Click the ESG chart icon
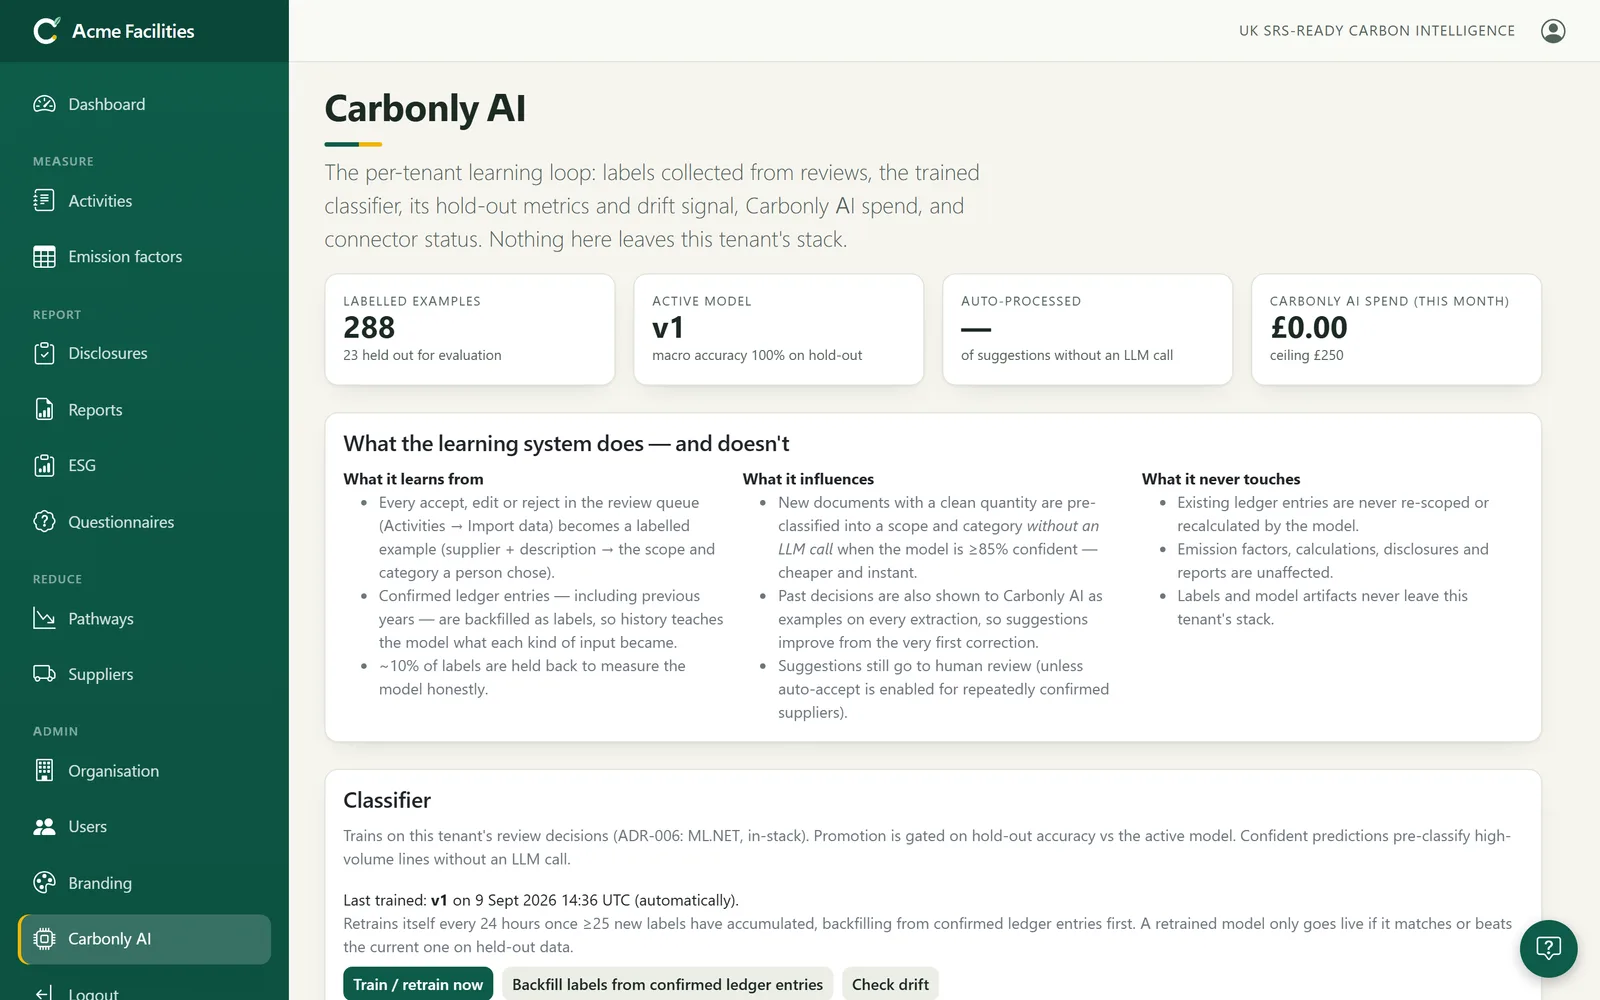Viewport: 1600px width, 1000px height. tap(44, 465)
